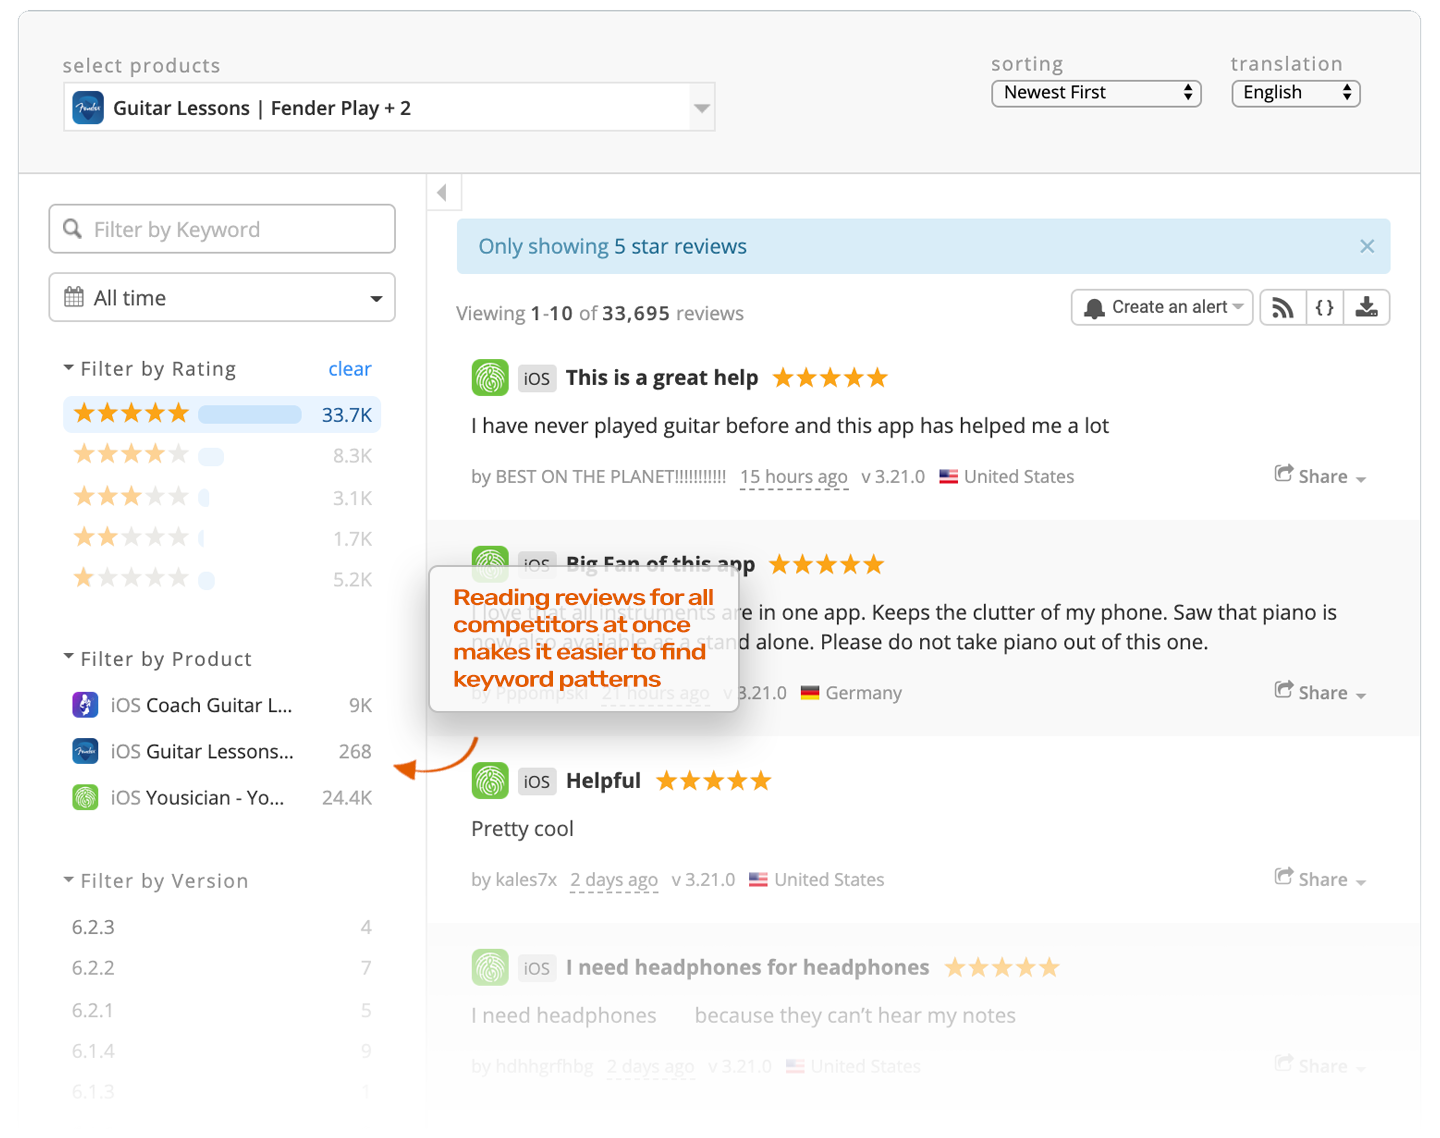Click the United States flag on first review
Image resolution: width=1440 pixels, height=1138 pixels.
tap(949, 477)
